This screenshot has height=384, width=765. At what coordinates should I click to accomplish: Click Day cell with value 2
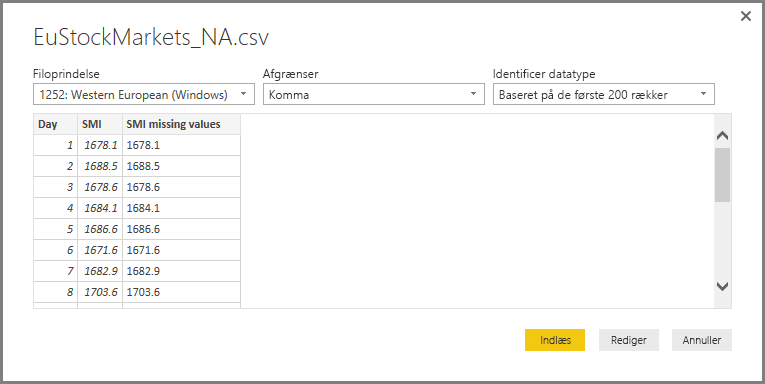click(x=55, y=166)
